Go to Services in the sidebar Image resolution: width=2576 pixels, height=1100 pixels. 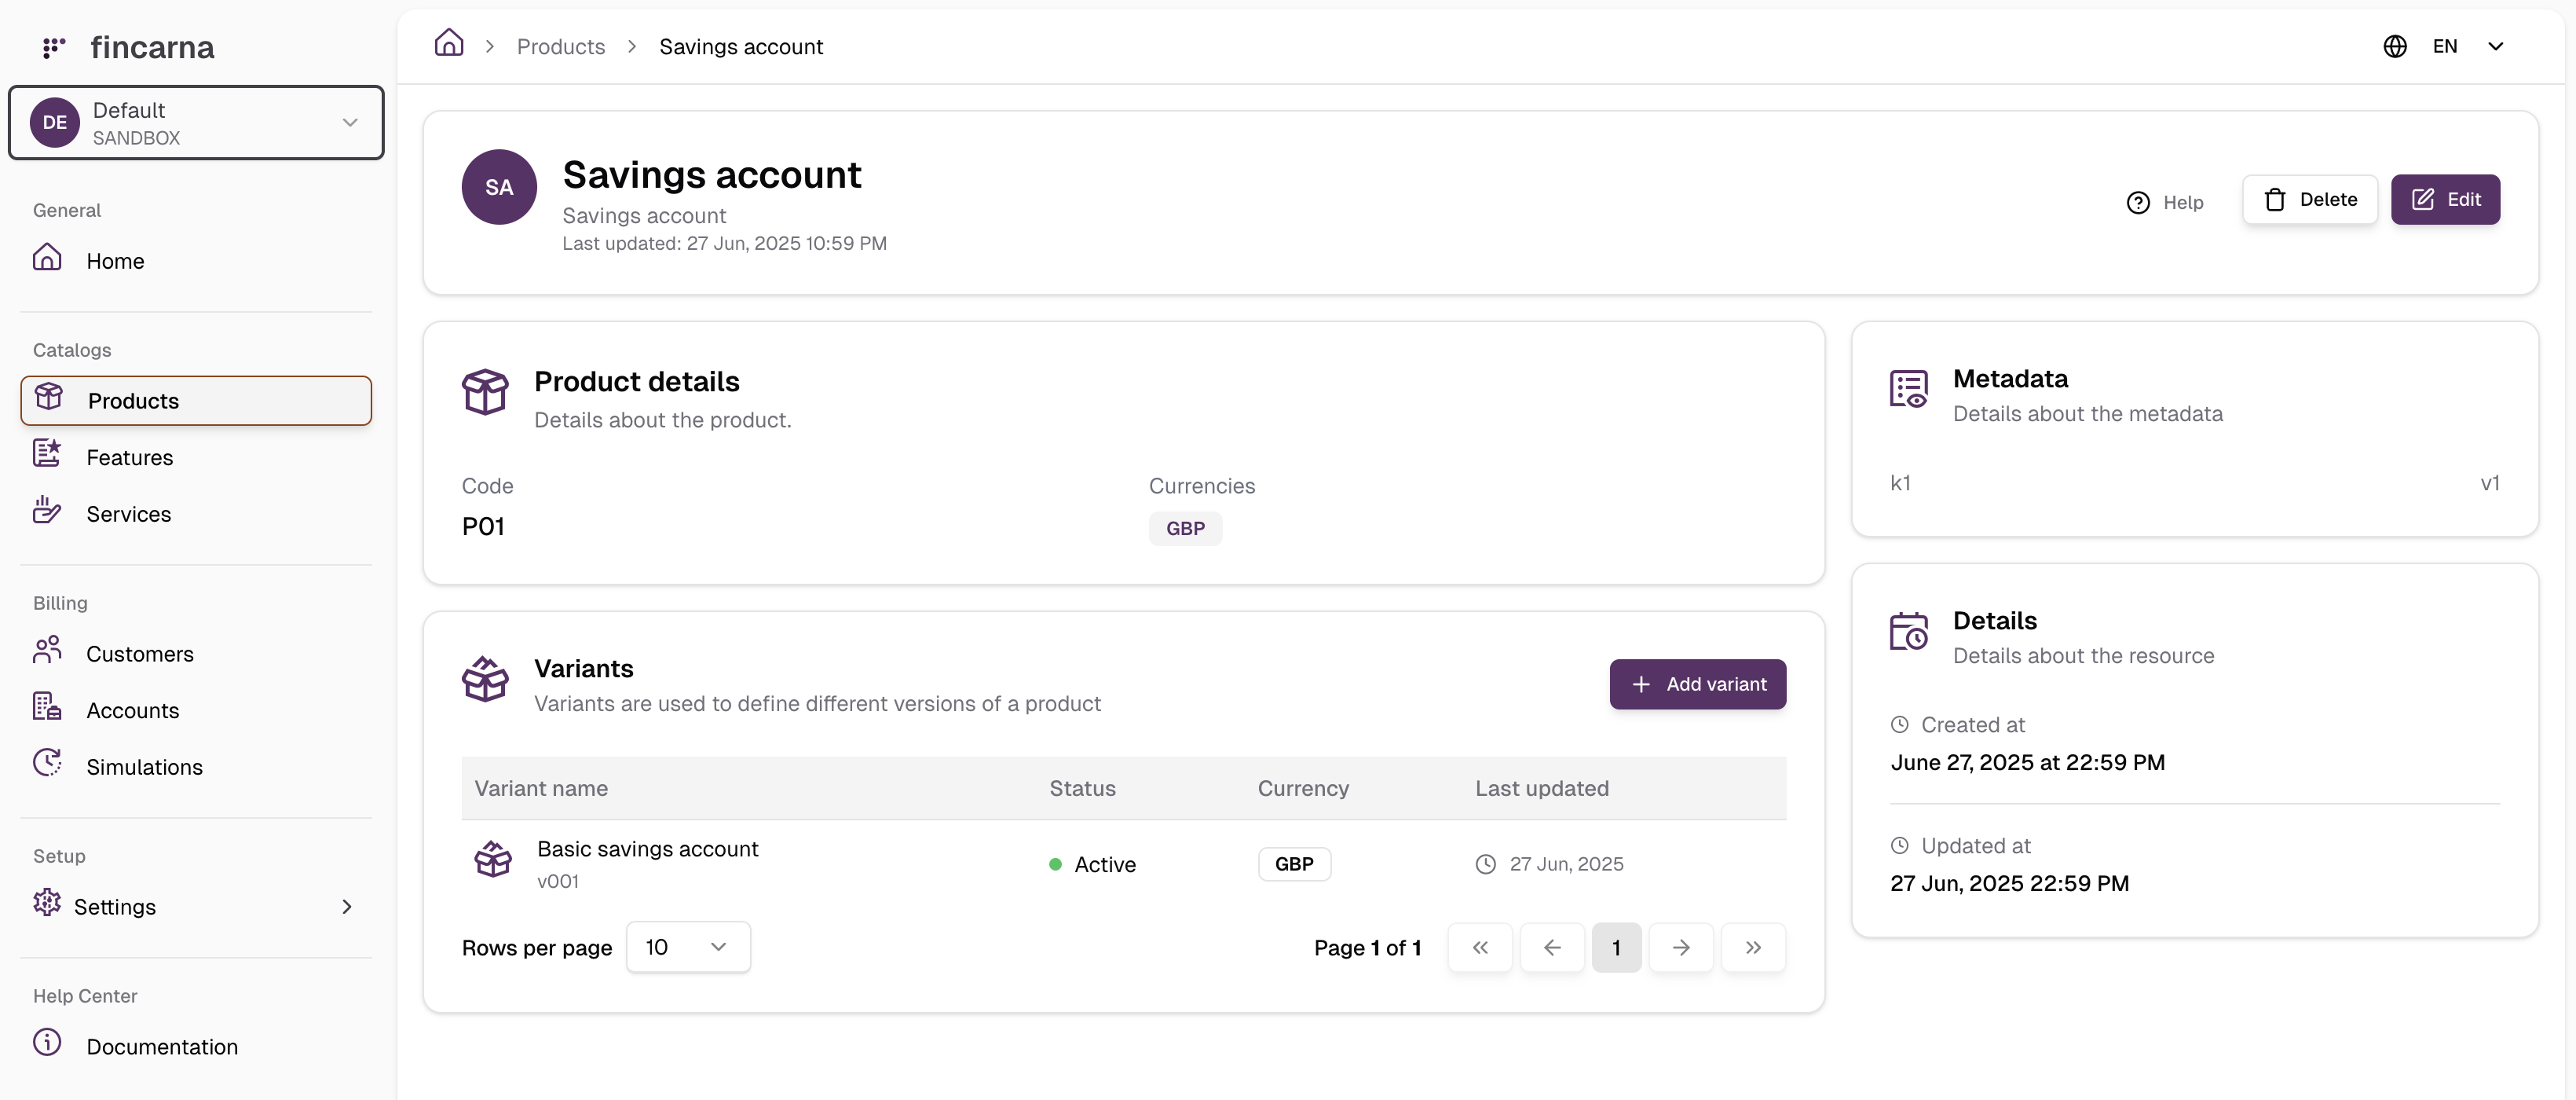tap(196, 513)
